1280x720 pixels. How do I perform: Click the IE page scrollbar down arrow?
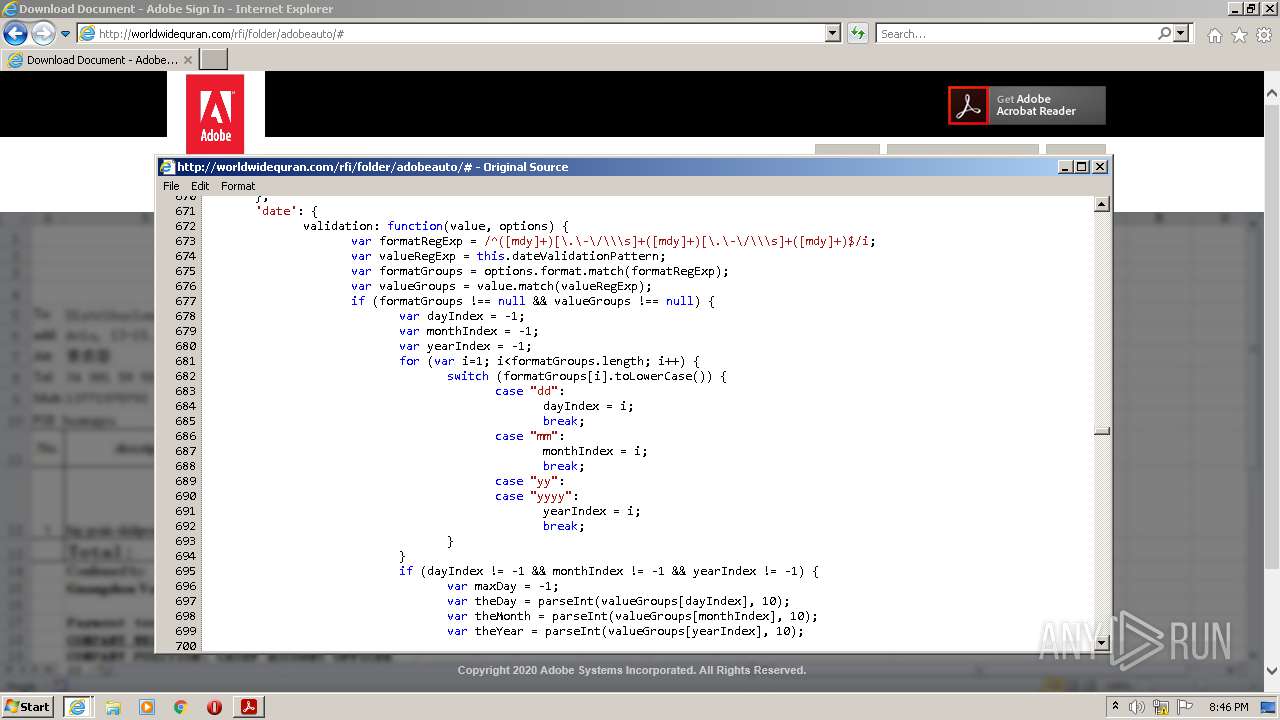1272,672
